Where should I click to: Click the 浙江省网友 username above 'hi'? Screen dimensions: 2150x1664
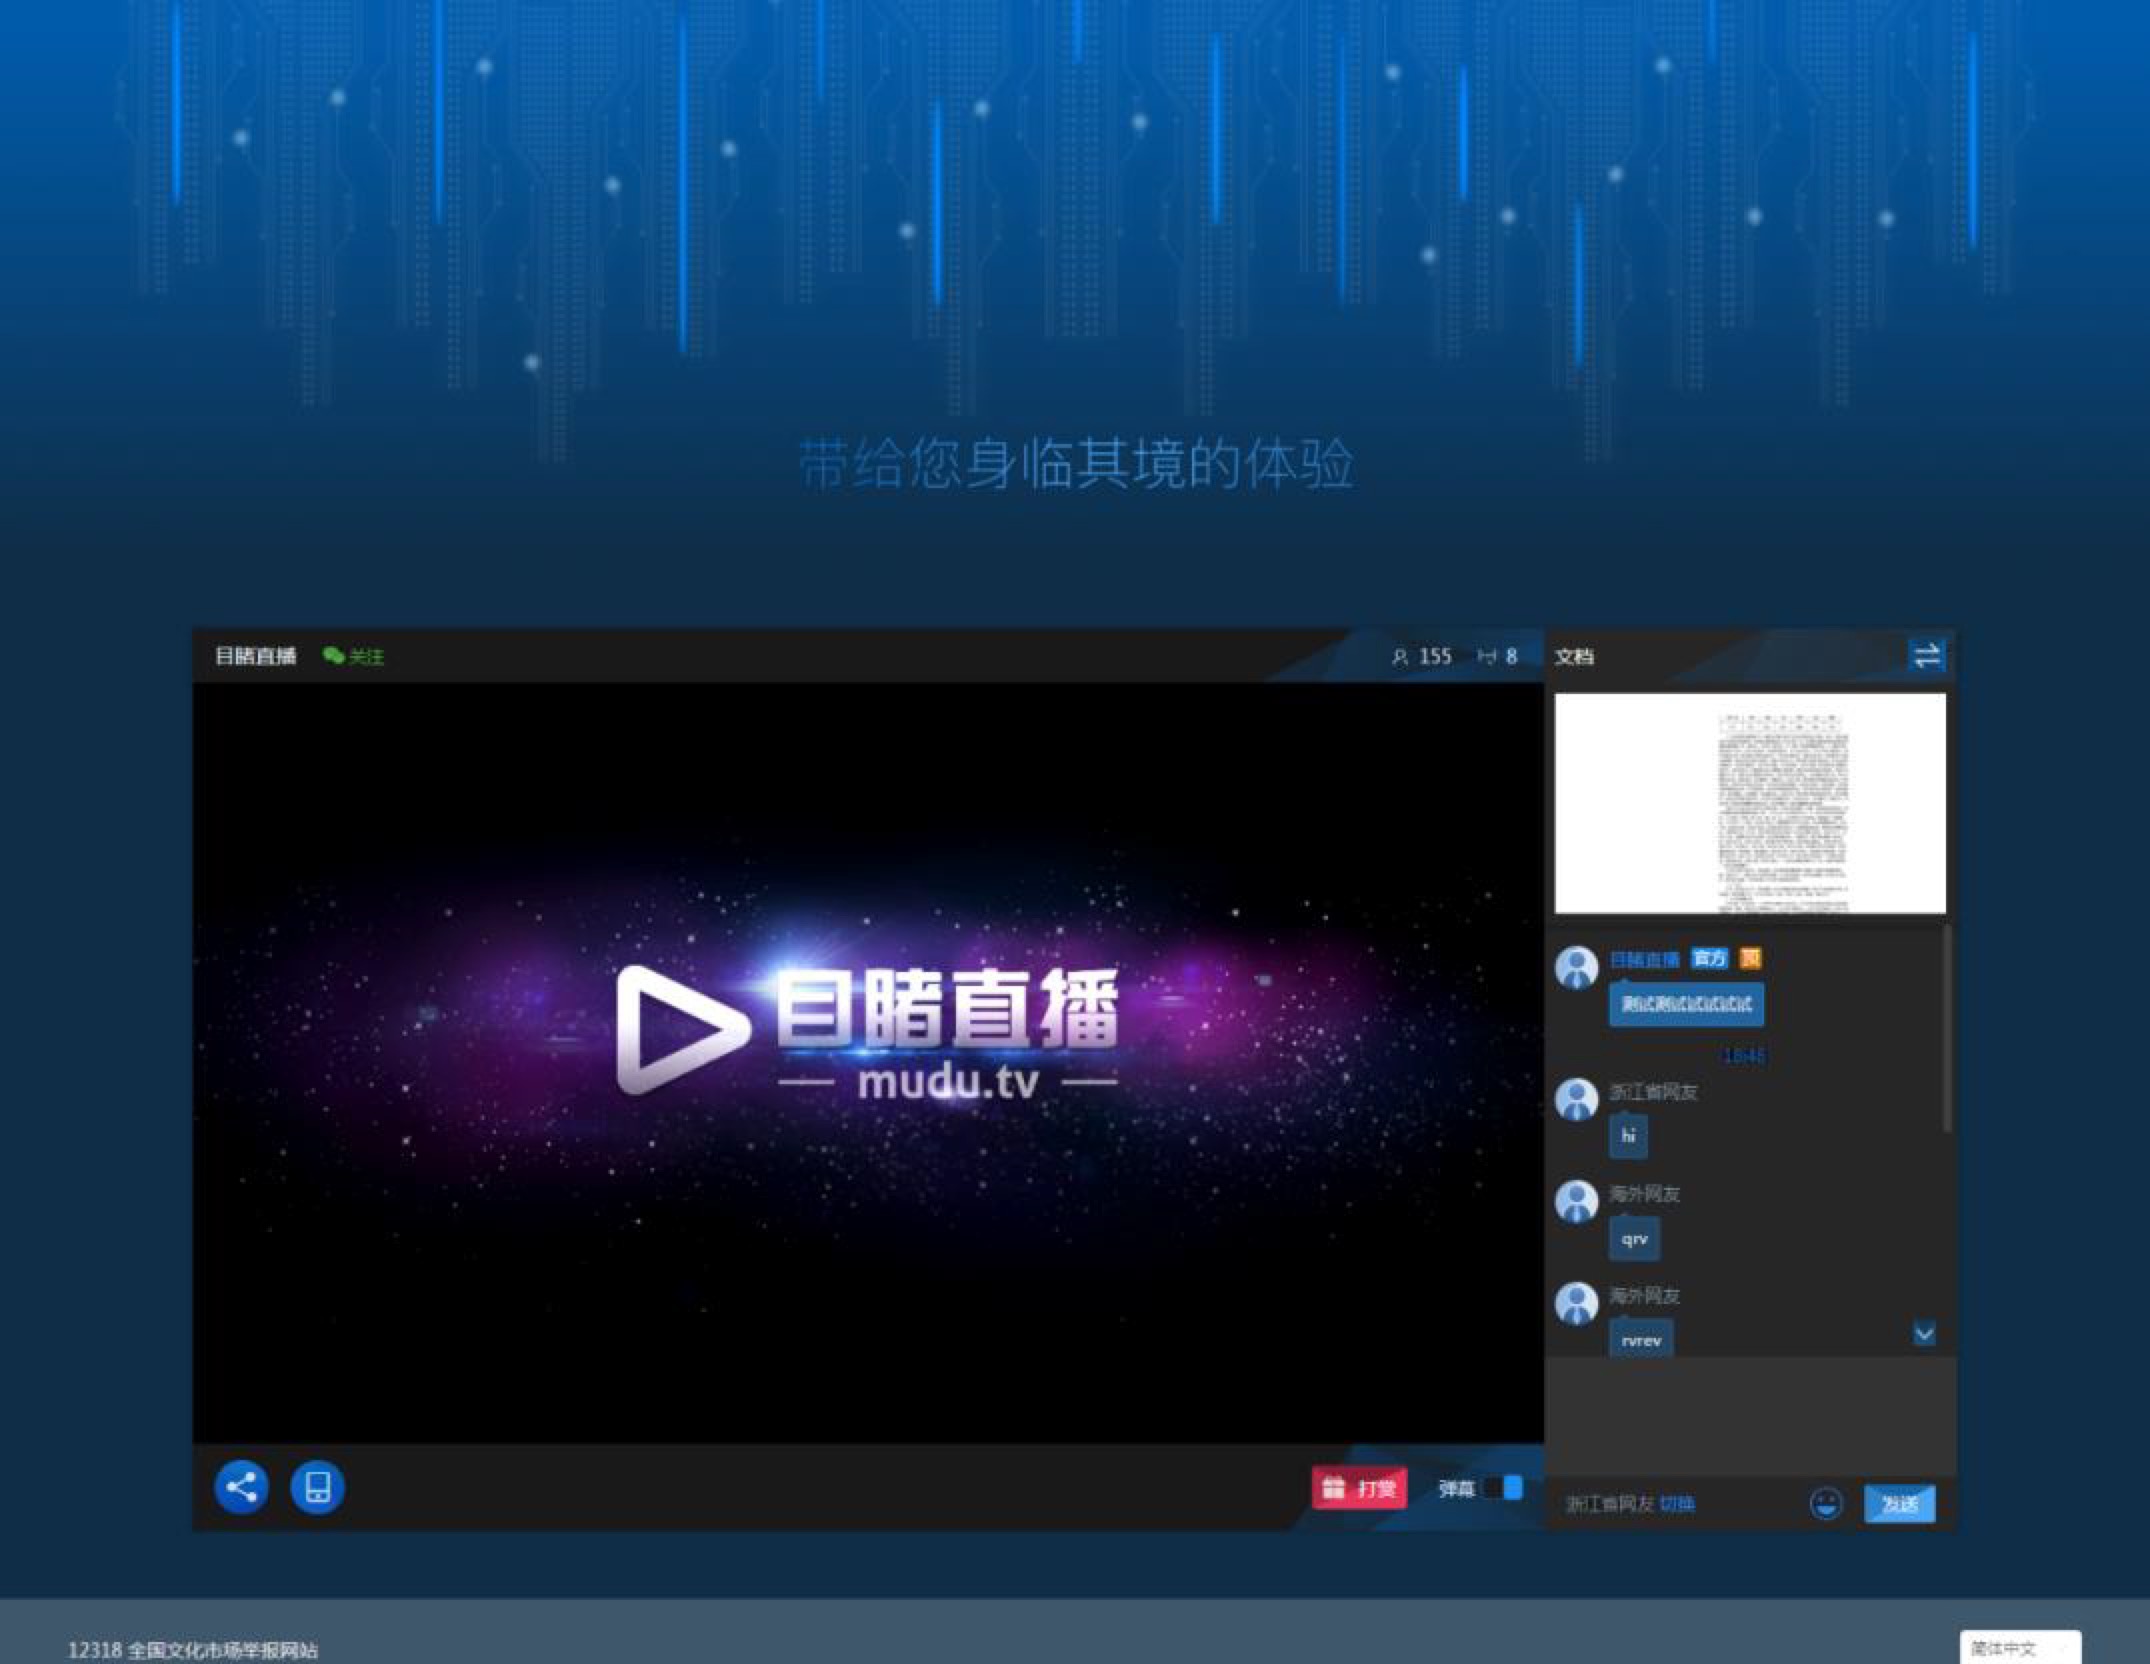[1653, 1092]
